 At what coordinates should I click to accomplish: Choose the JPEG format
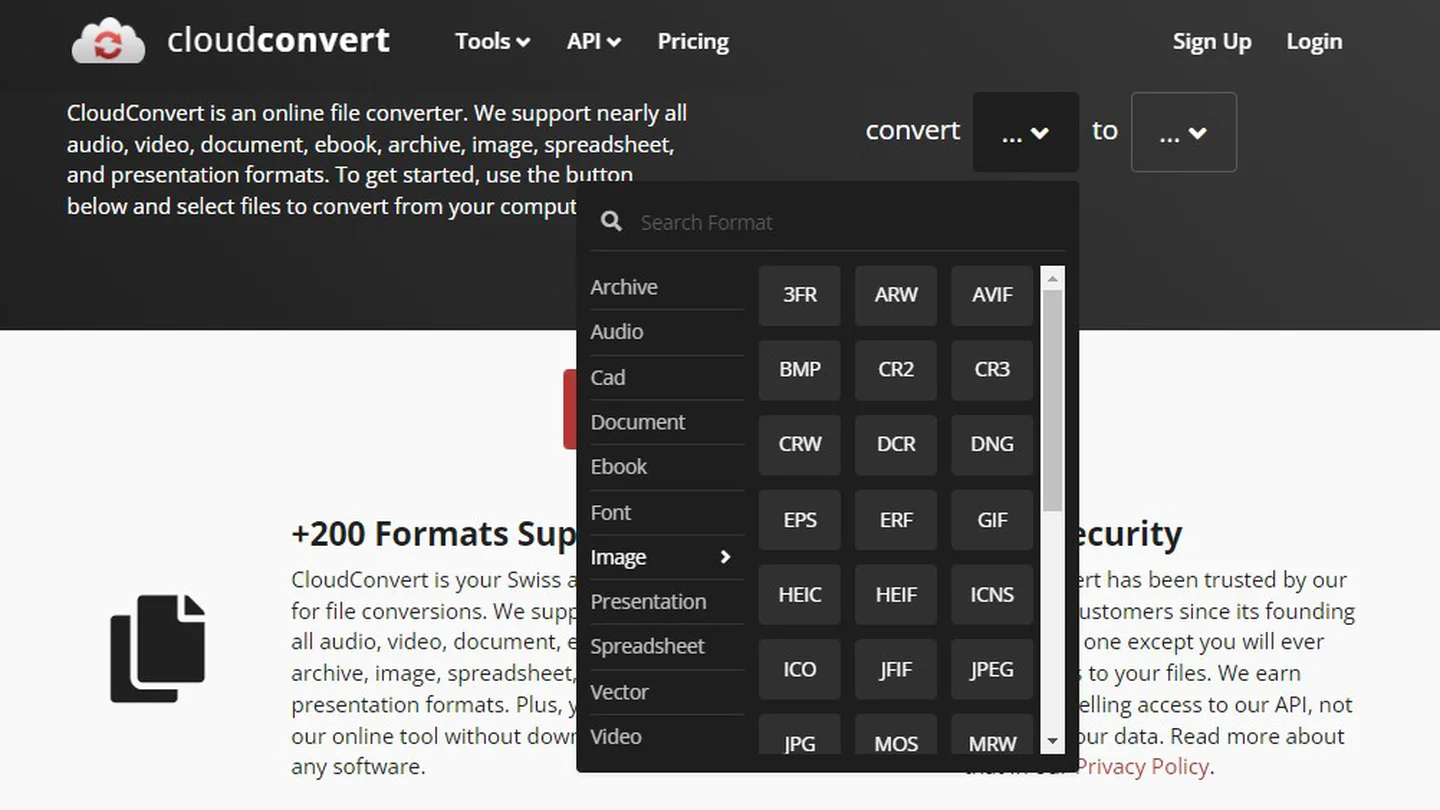992,670
